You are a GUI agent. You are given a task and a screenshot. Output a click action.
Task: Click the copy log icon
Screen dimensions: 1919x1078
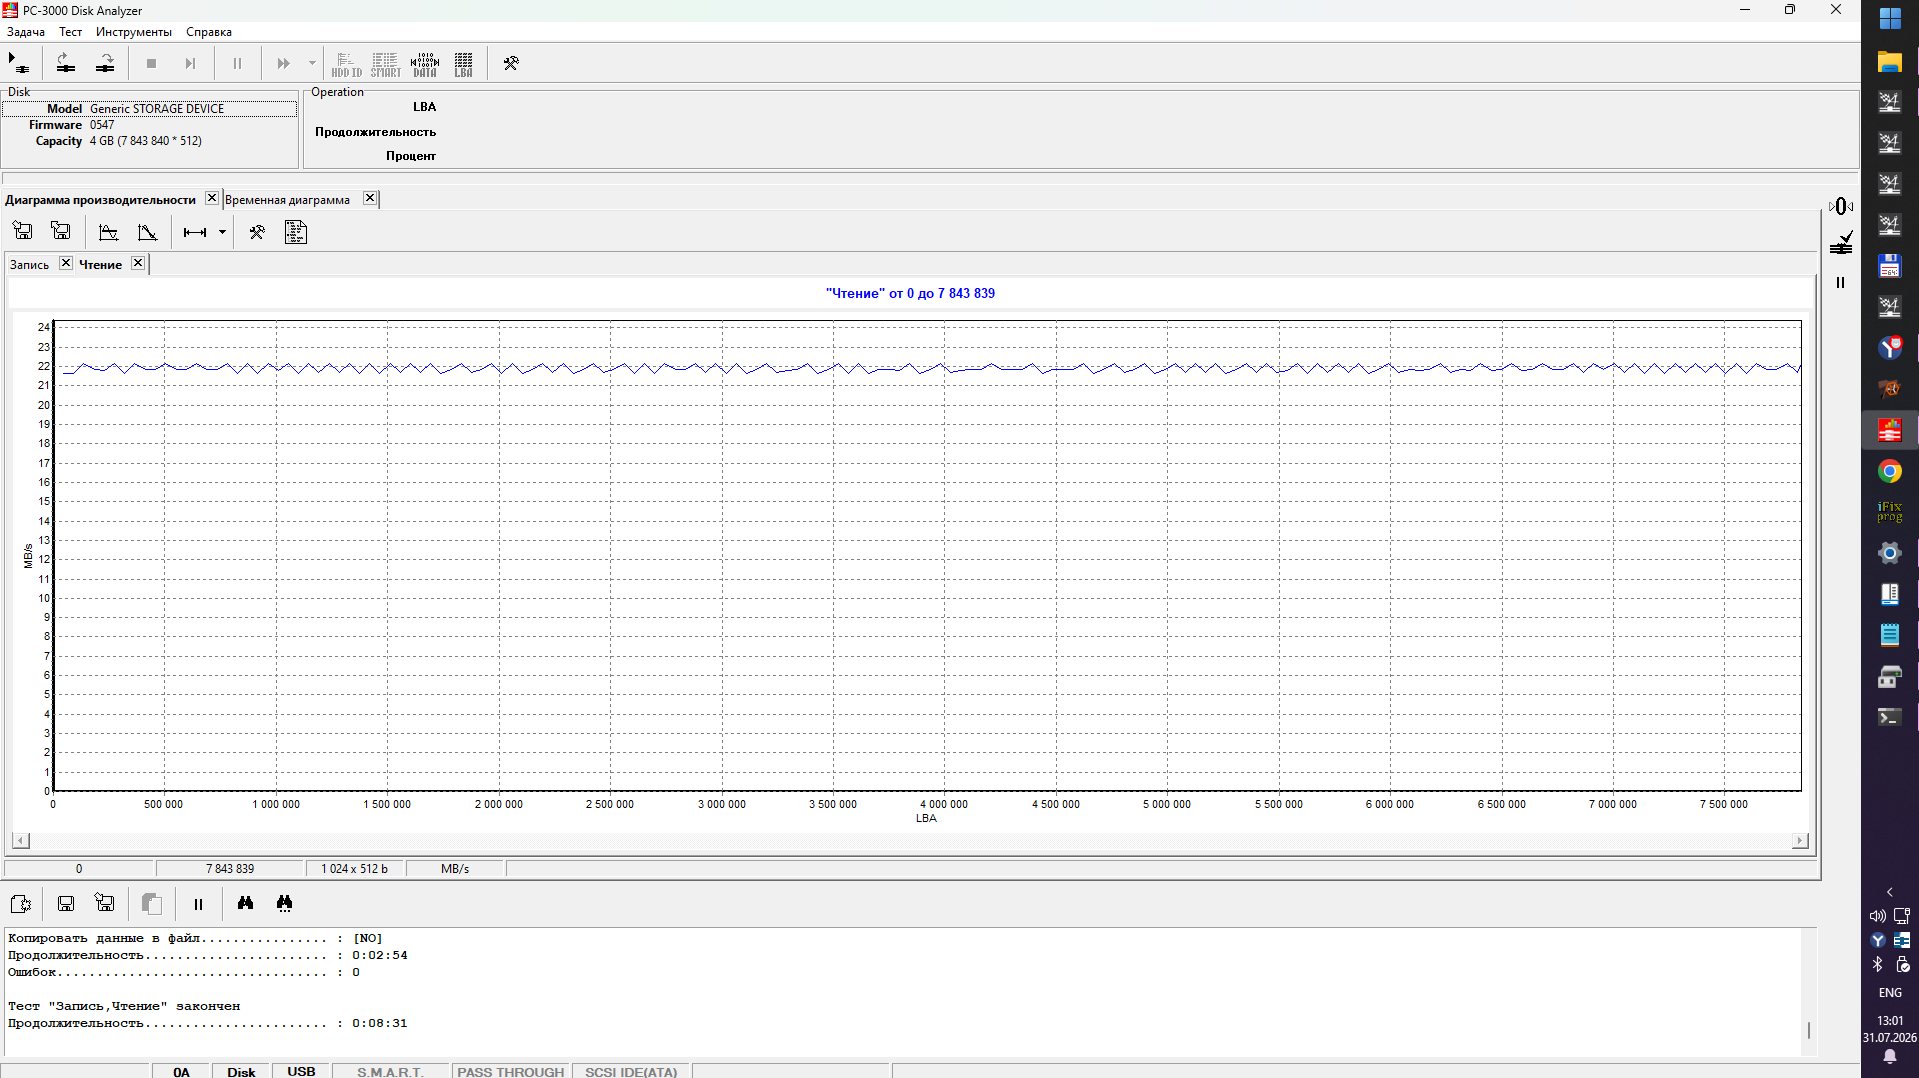[x=152, y=904]
